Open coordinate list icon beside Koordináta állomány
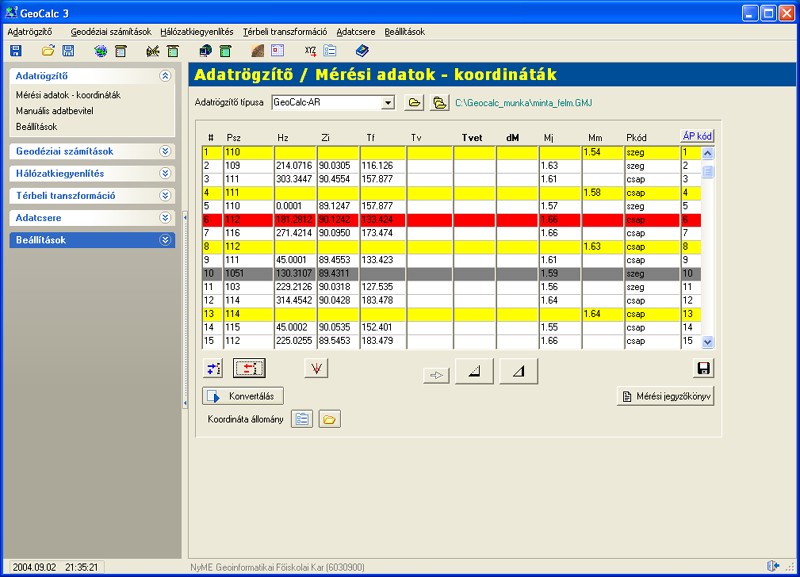Image resolution: width=800 pixels, height=577 pixels. pos(302,419)
